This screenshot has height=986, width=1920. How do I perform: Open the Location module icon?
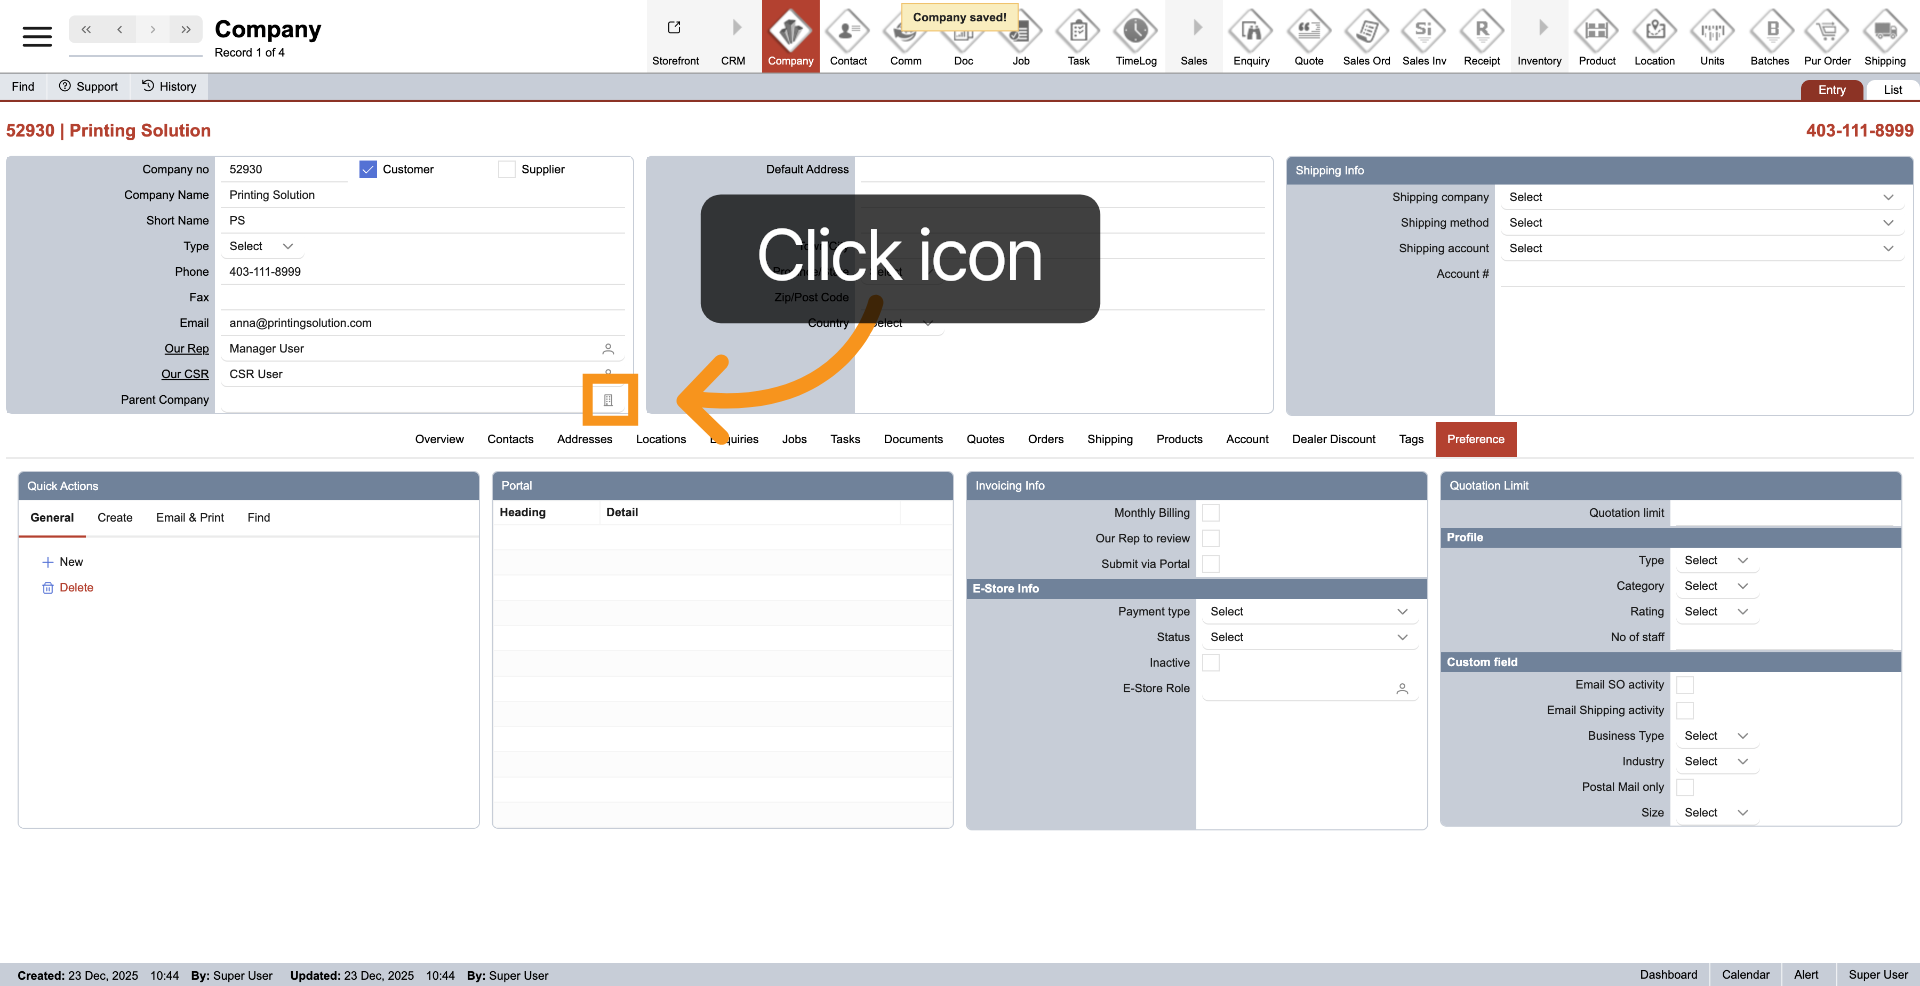coord(1654,33)
